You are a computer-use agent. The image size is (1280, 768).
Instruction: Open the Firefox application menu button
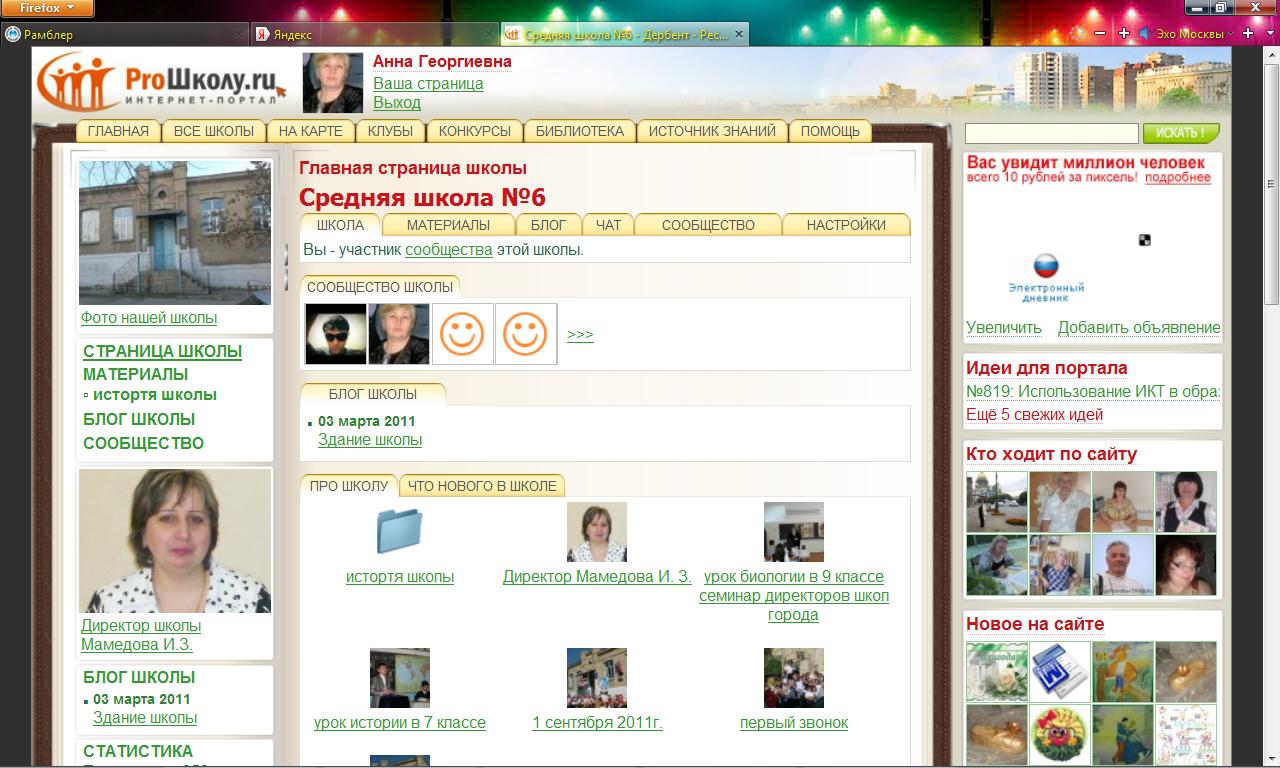coord(47,8)
